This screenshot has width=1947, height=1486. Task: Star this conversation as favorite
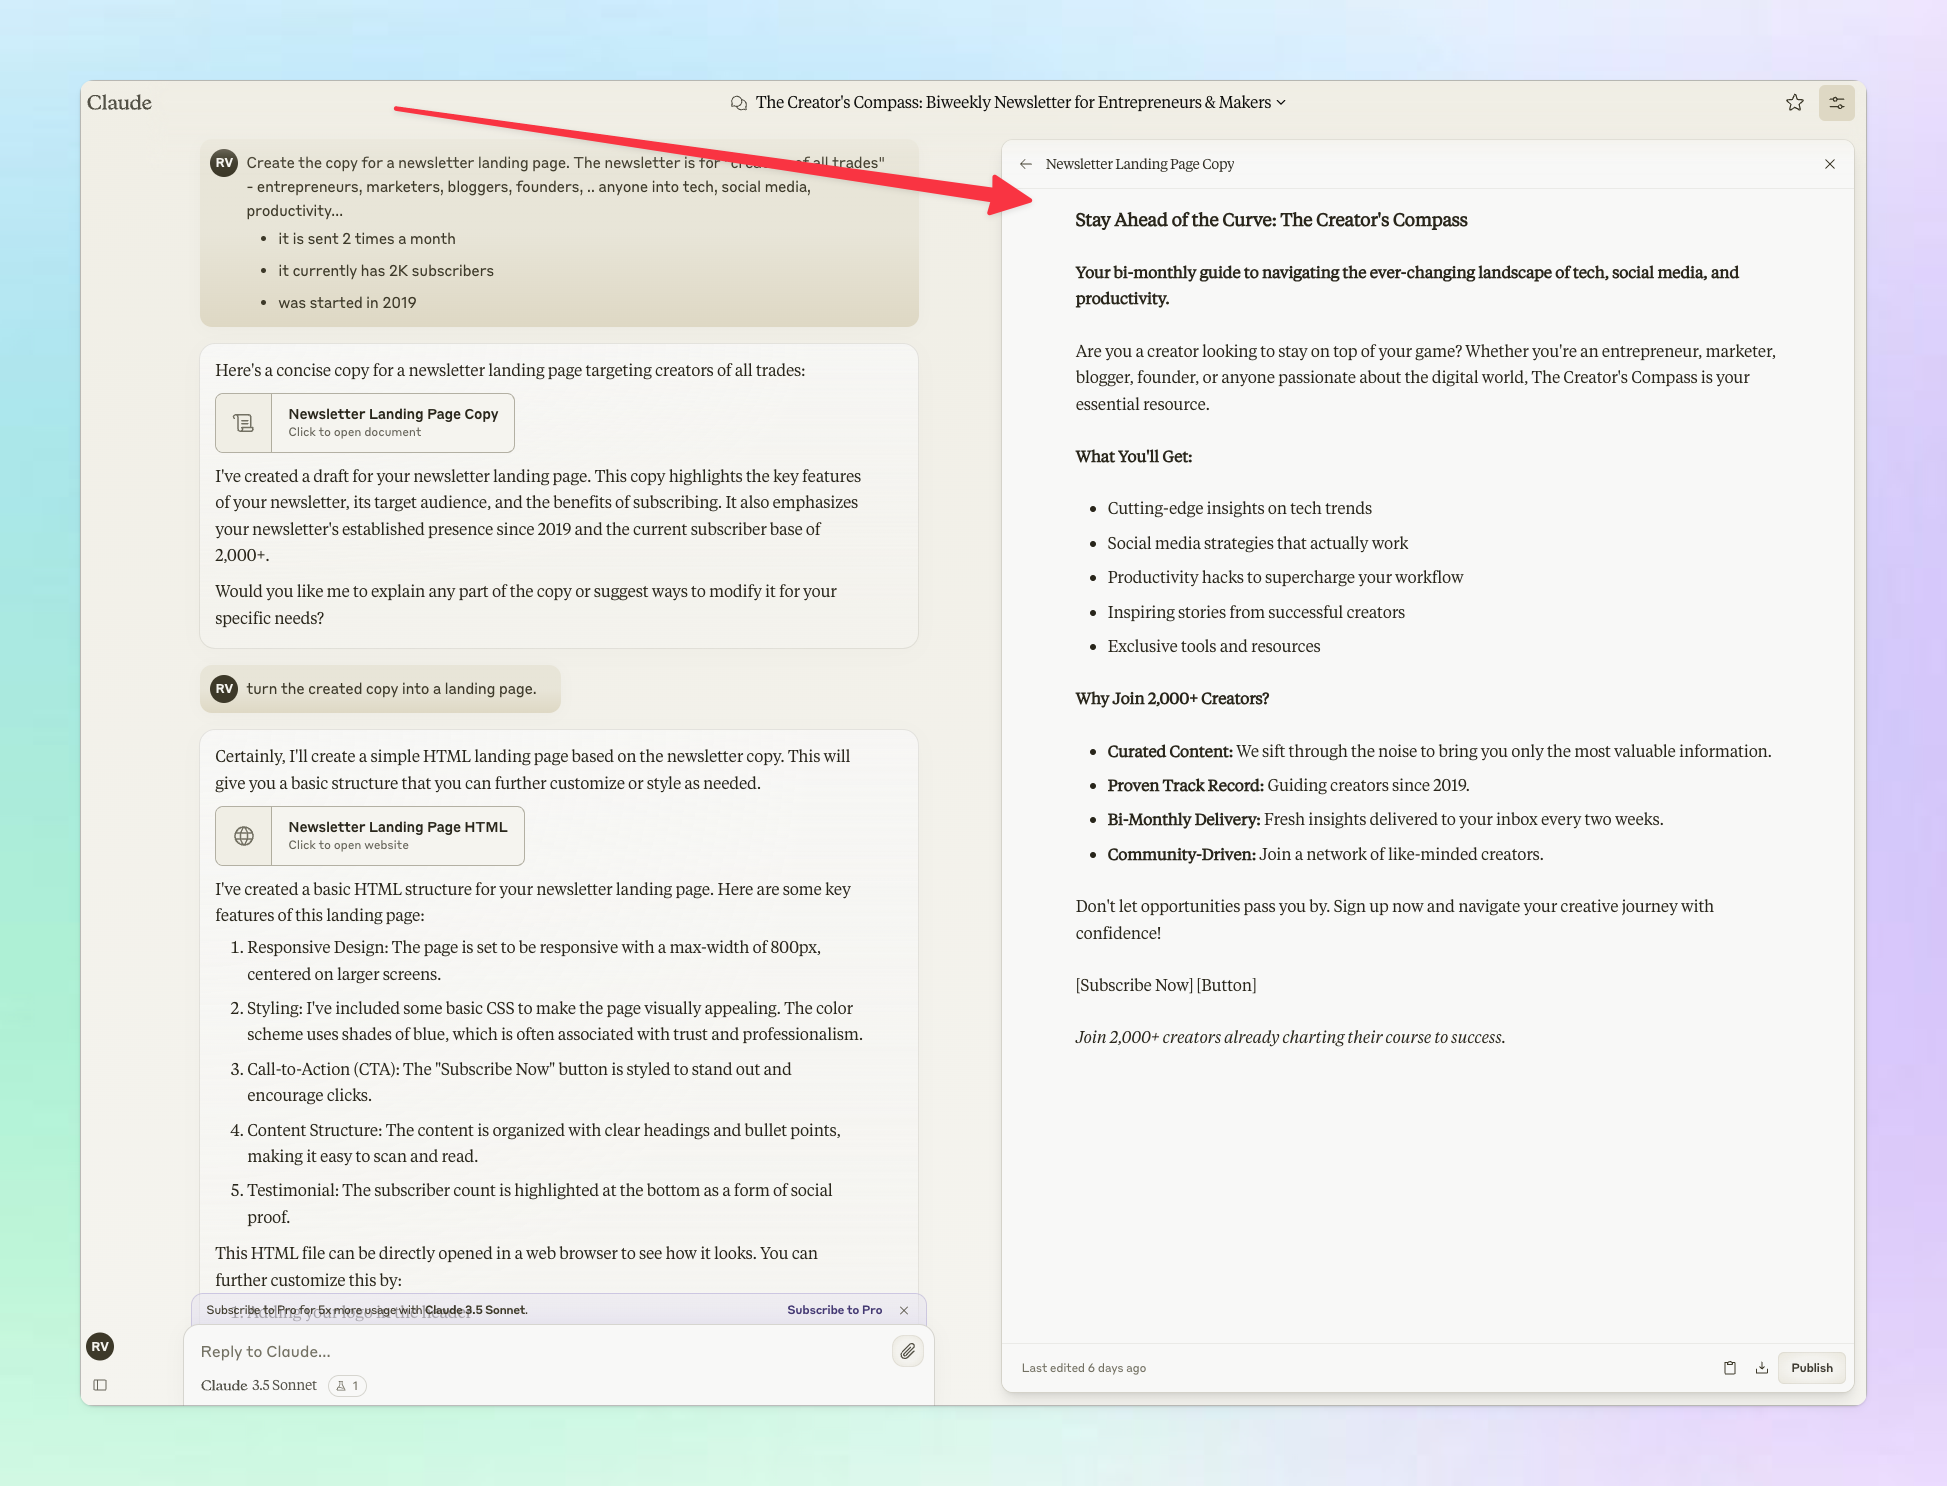1795,102
